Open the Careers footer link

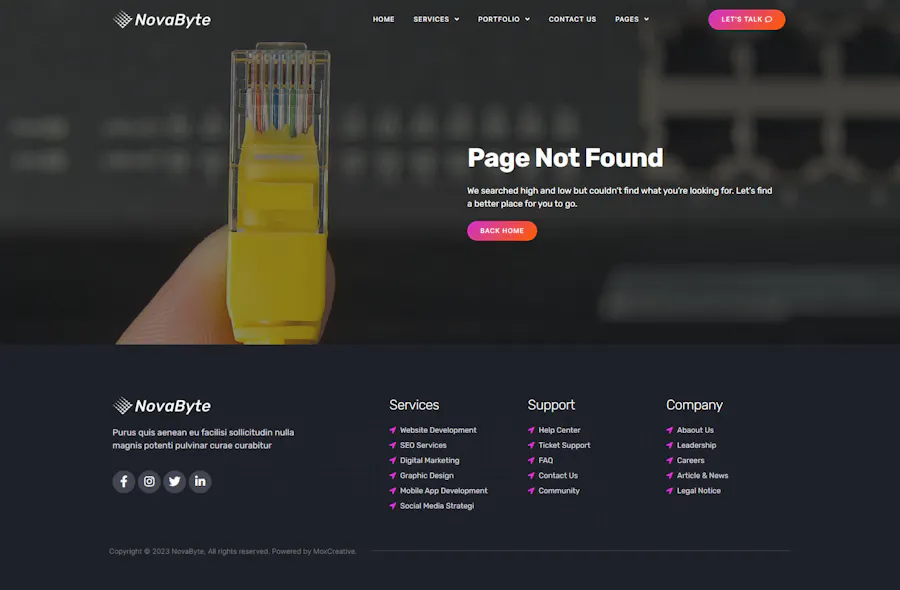[x=690, y=460]
